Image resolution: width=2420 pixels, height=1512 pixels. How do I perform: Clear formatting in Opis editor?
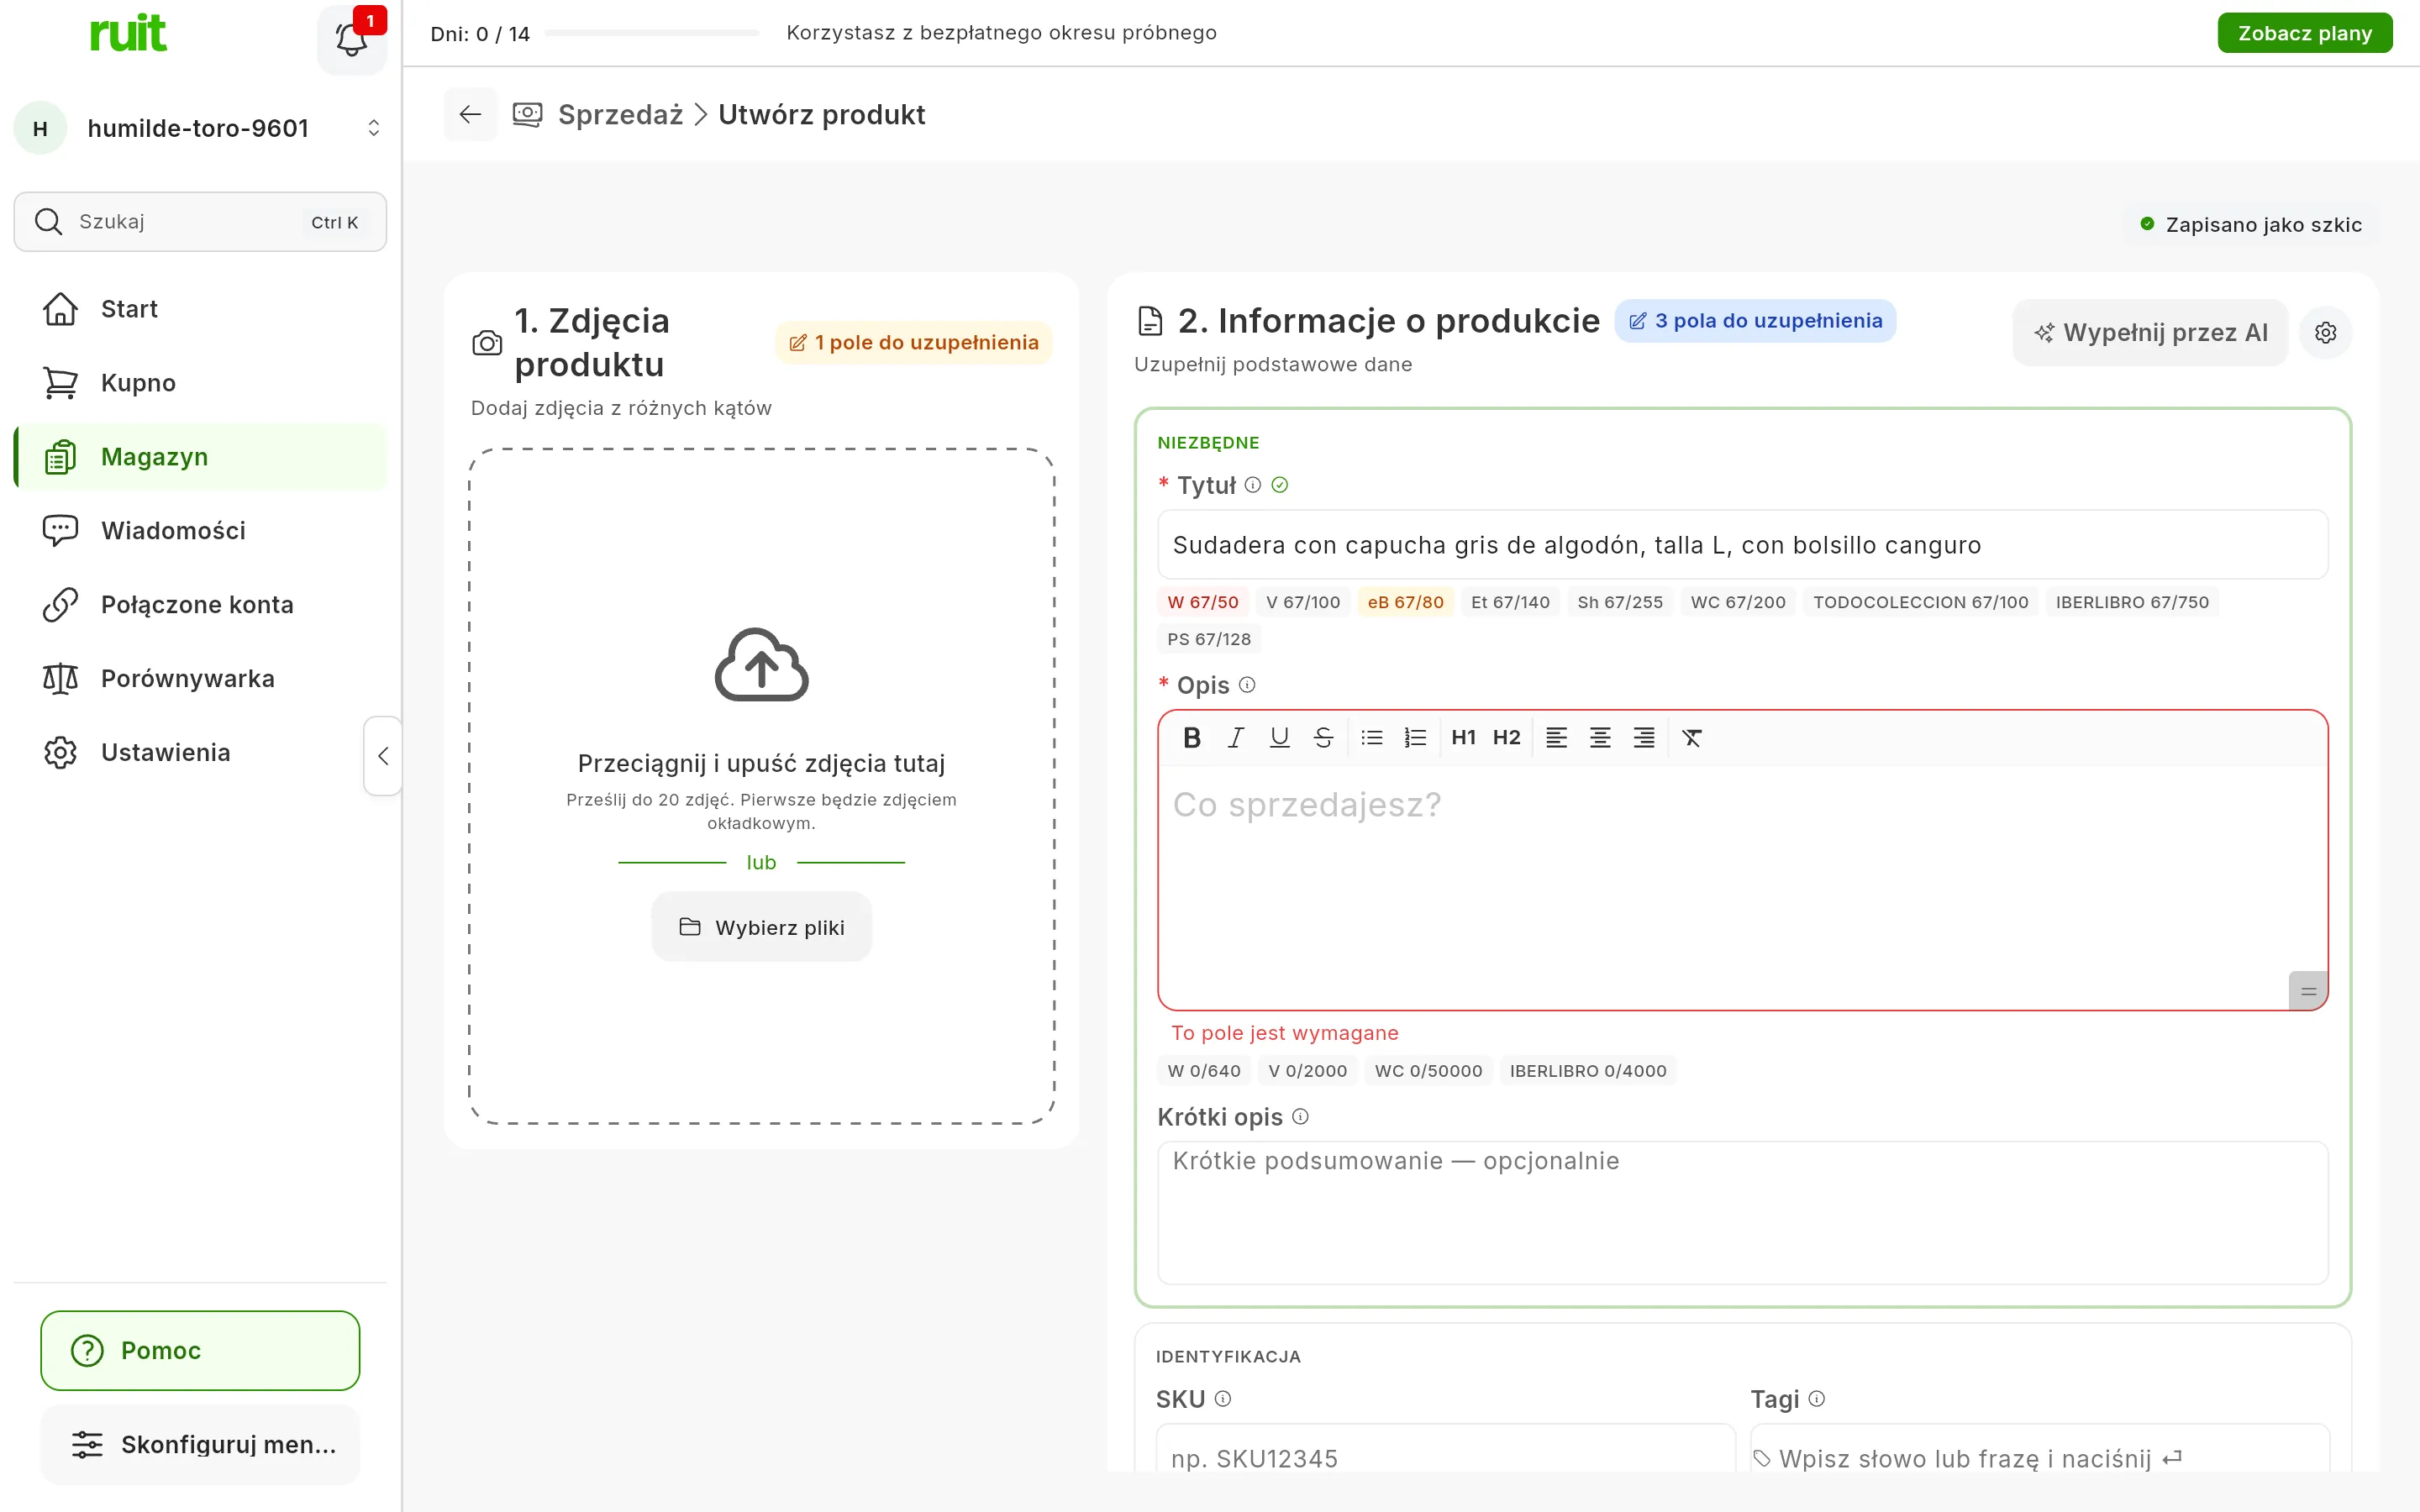pos(1692,738)
